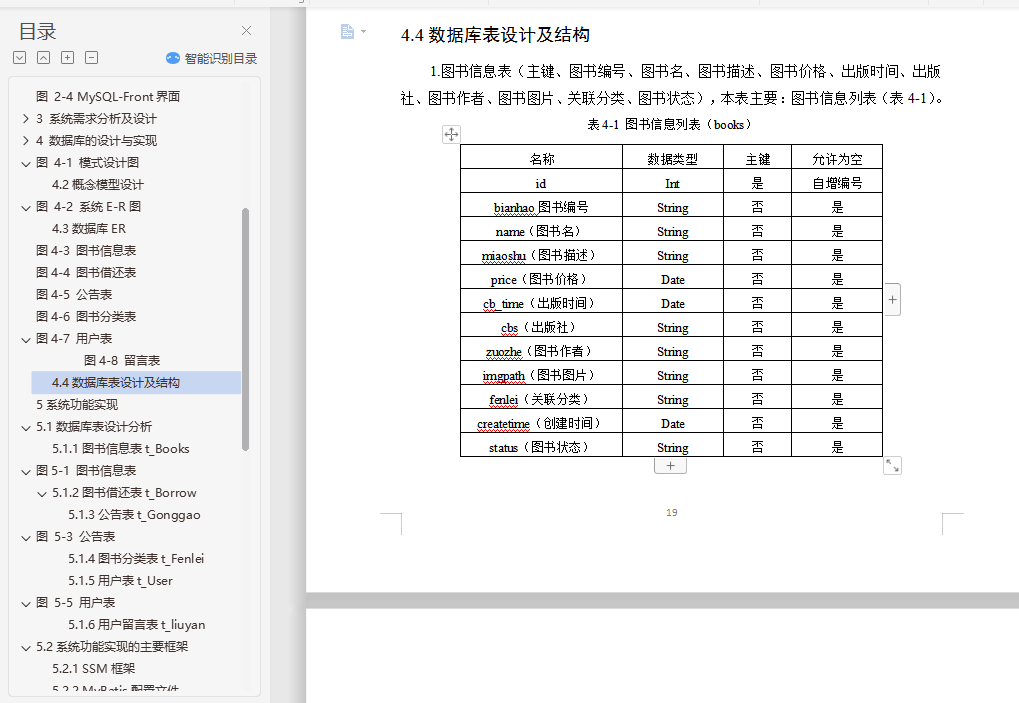
Task: Expand the 3 系统需求分析及设计 outline item
Action: [25, 119]
